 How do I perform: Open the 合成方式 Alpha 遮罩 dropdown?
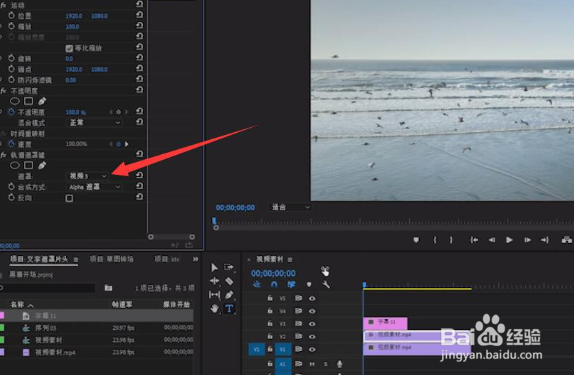pyautogui.click(x=95, y=187)
